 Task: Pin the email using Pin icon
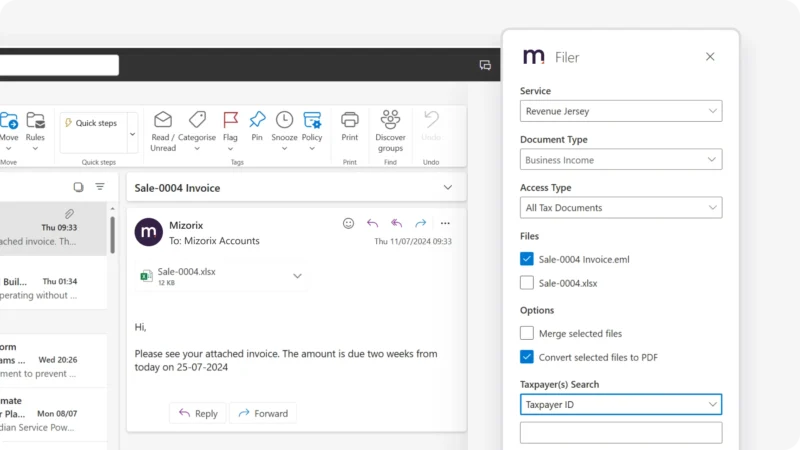[x=257, y=119]
